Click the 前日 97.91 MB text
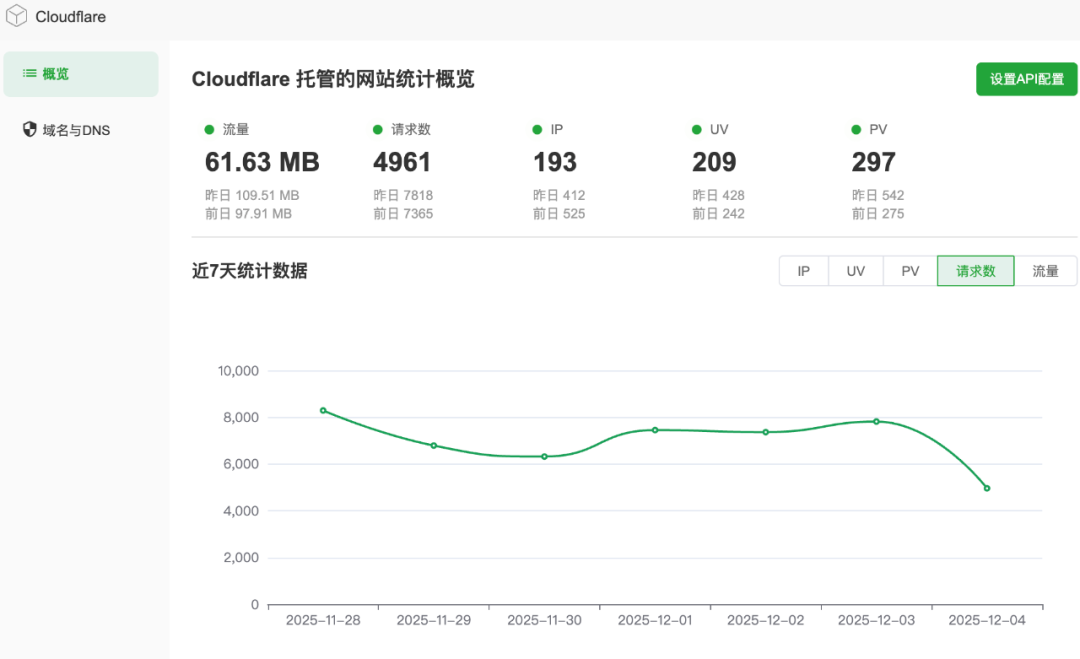The height and width of the screenshot is (659, 1080). tap(248, 214)
